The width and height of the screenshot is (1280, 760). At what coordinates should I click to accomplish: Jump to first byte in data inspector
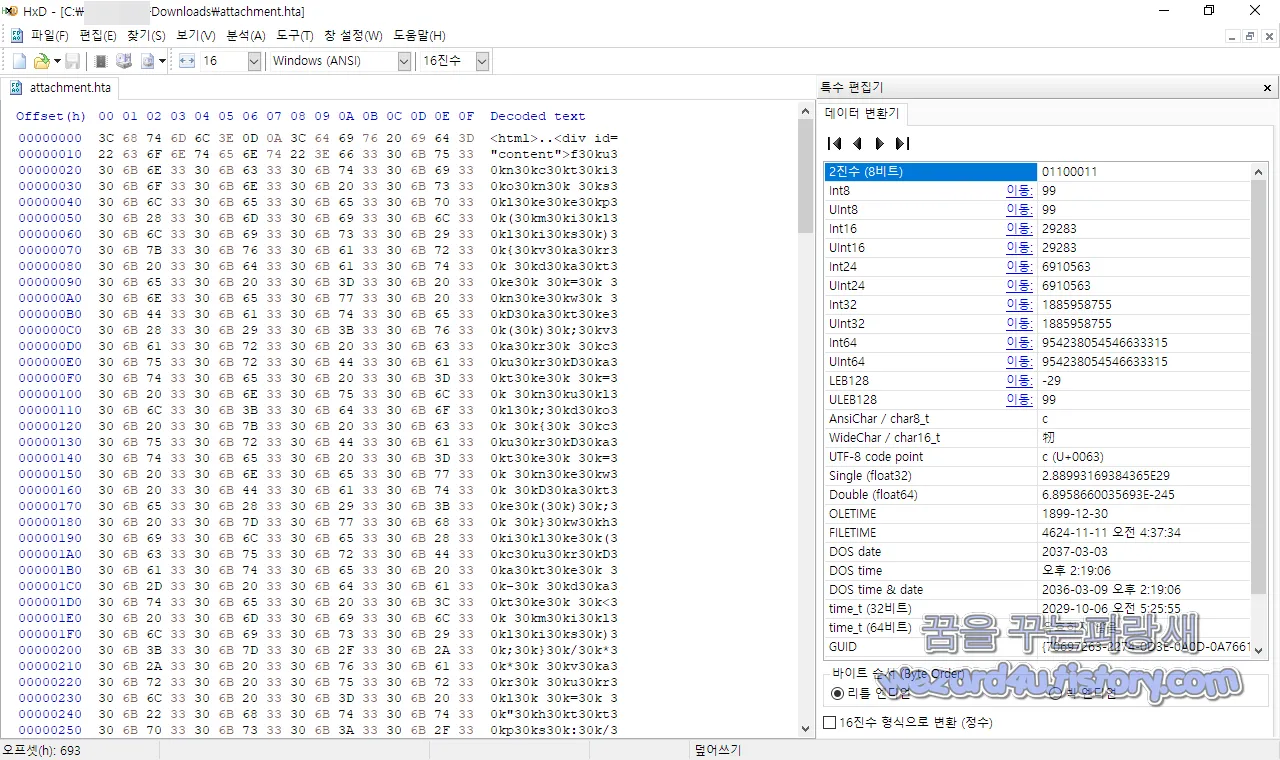point(835,143)
